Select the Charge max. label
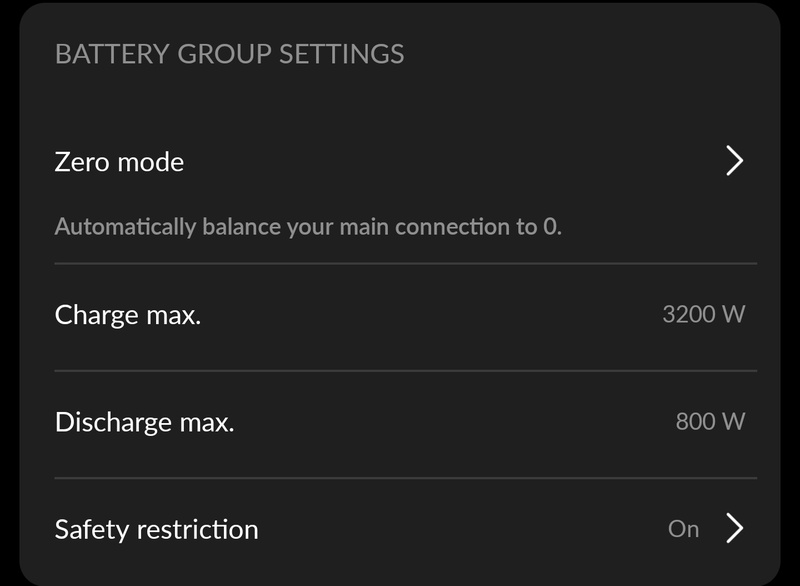 tap(128, 315)
